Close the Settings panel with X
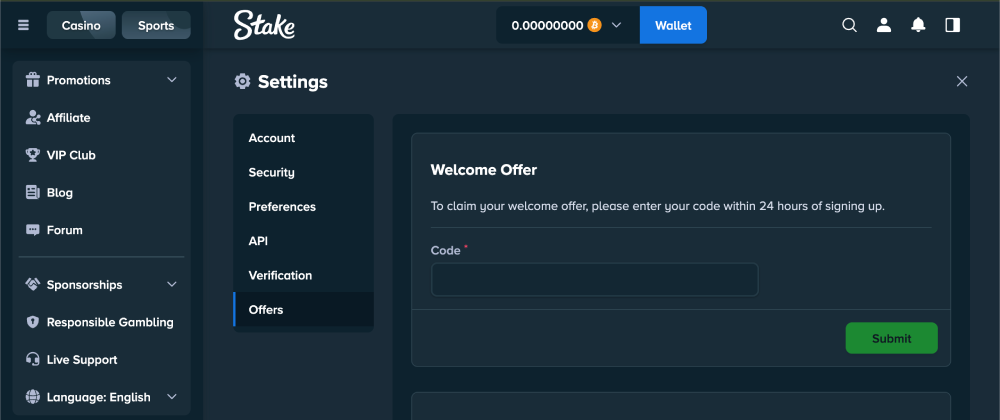Viewport: 1000px width, 420px height. (x=962, y=82)
